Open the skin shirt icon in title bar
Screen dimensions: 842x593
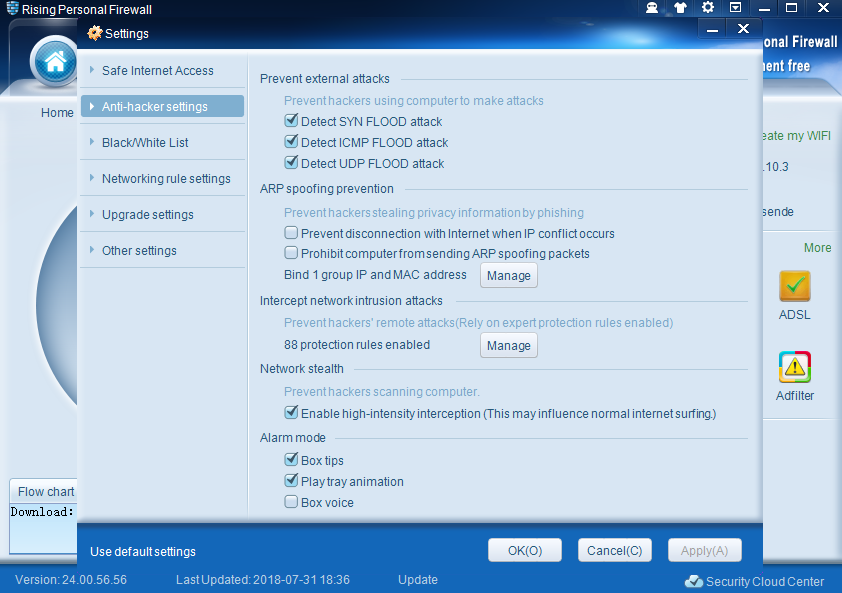point(680,8)
